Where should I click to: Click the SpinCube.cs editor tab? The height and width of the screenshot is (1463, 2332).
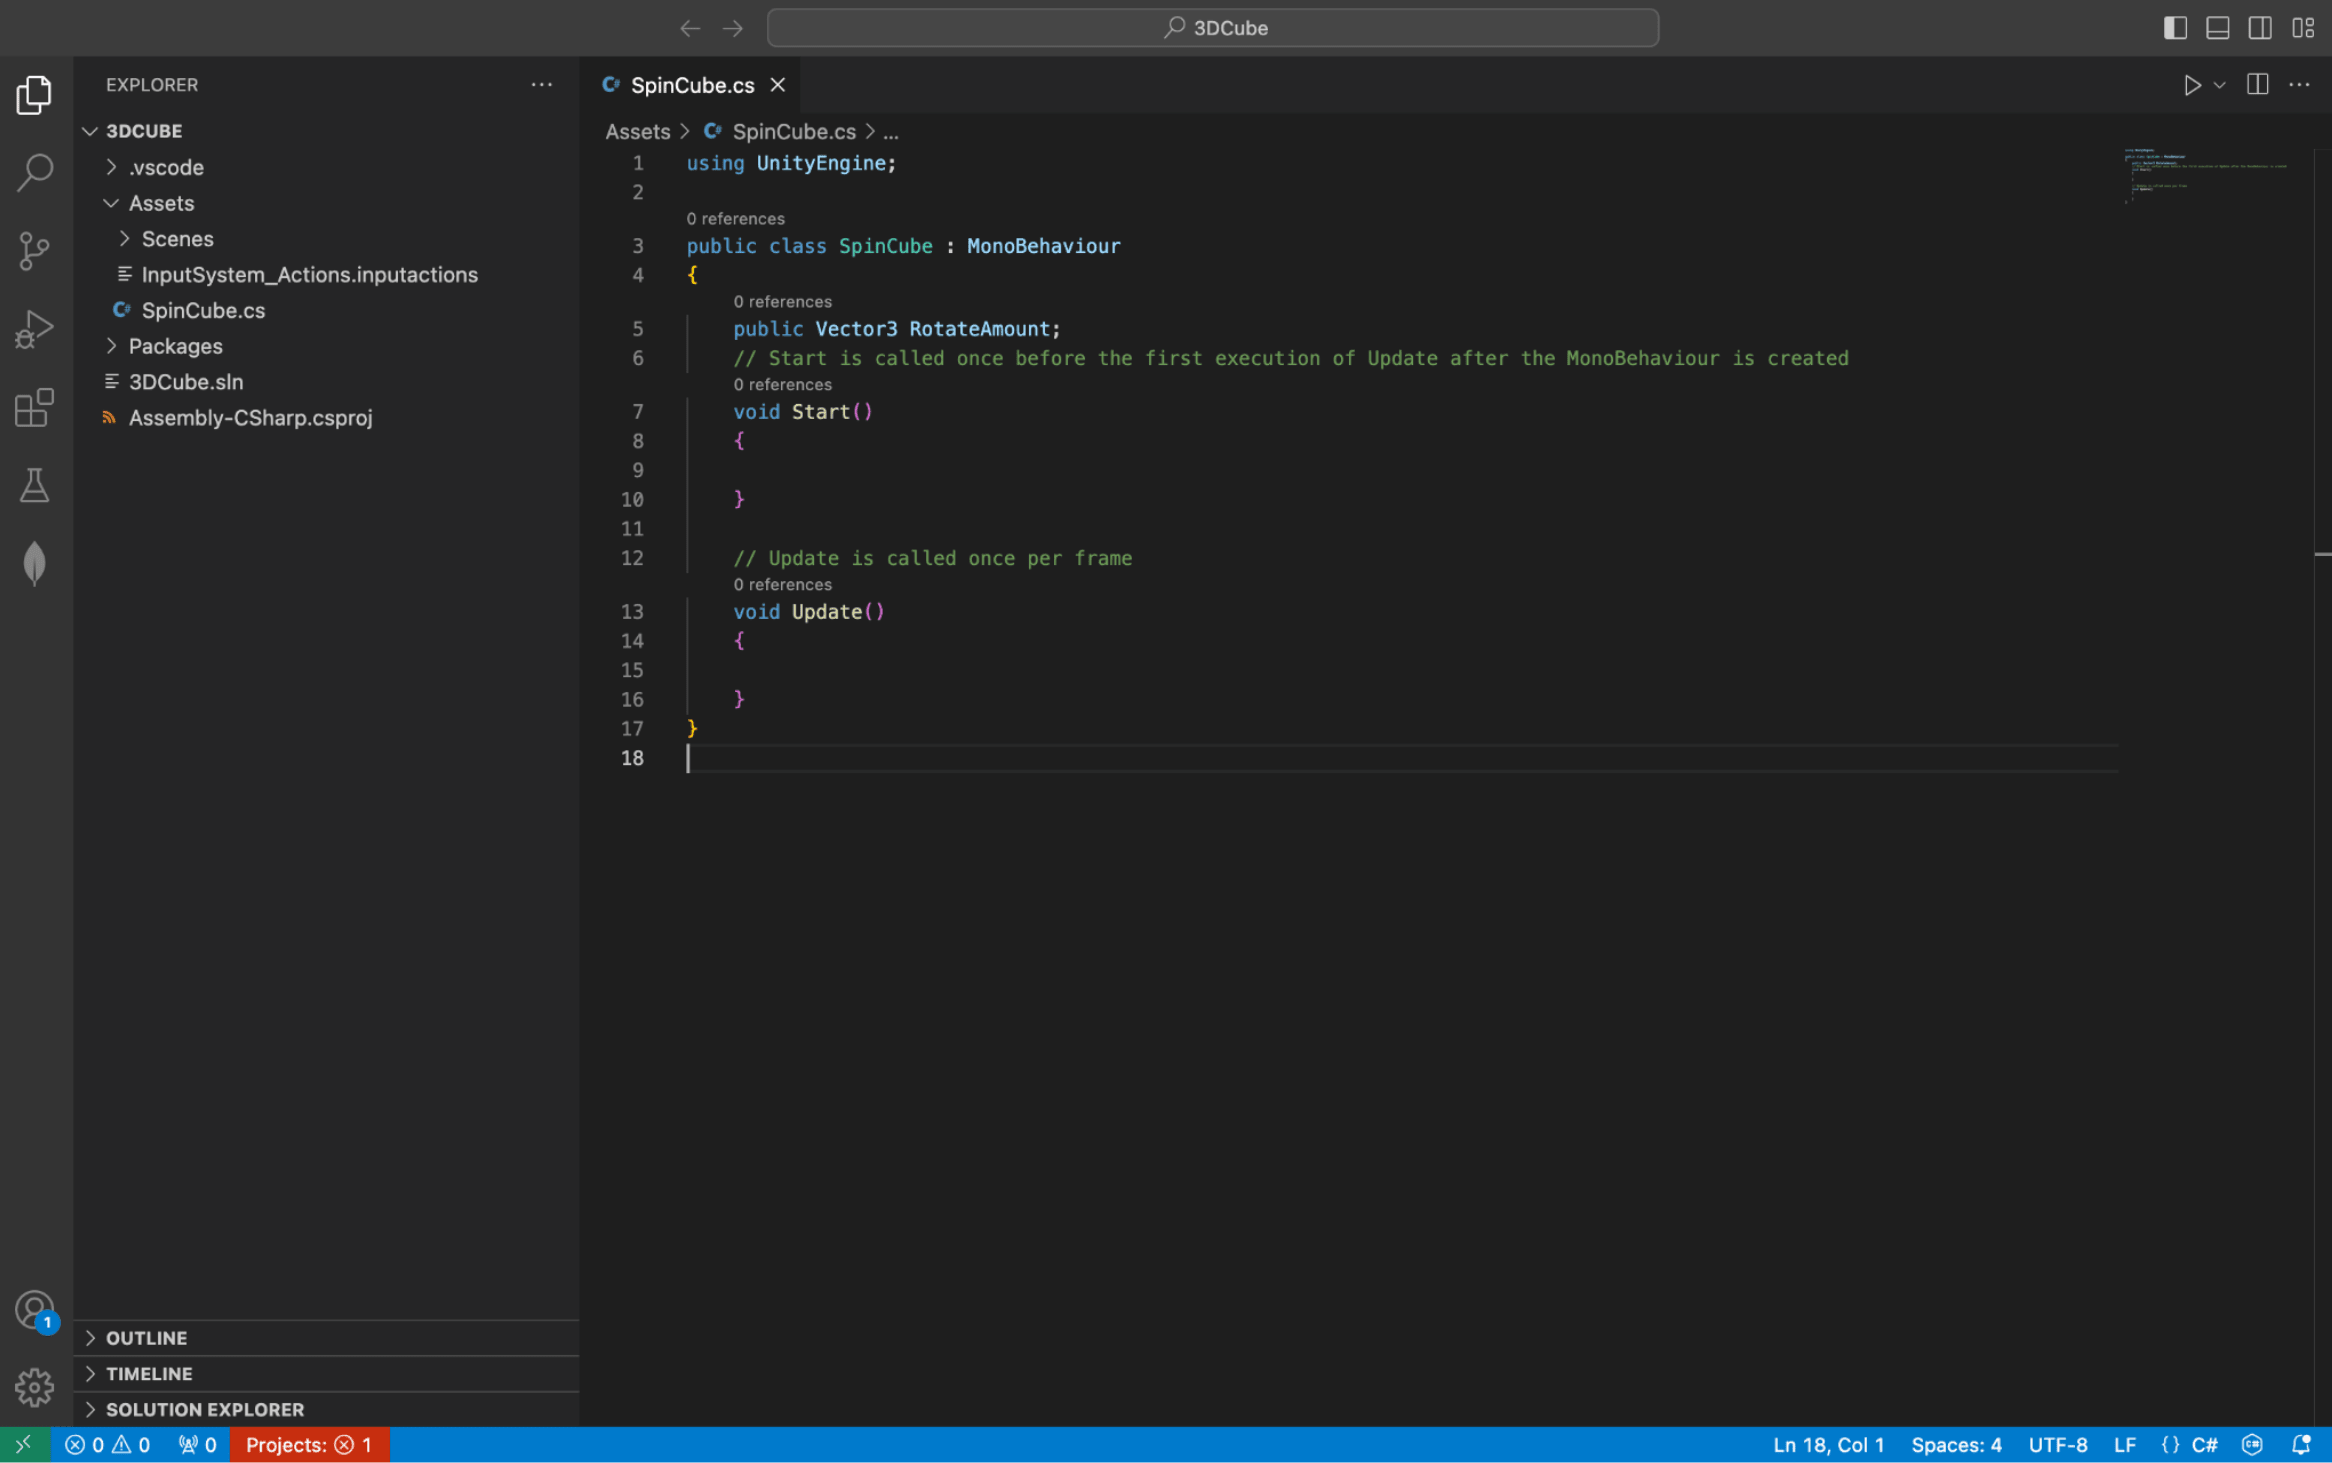(692, 85)
